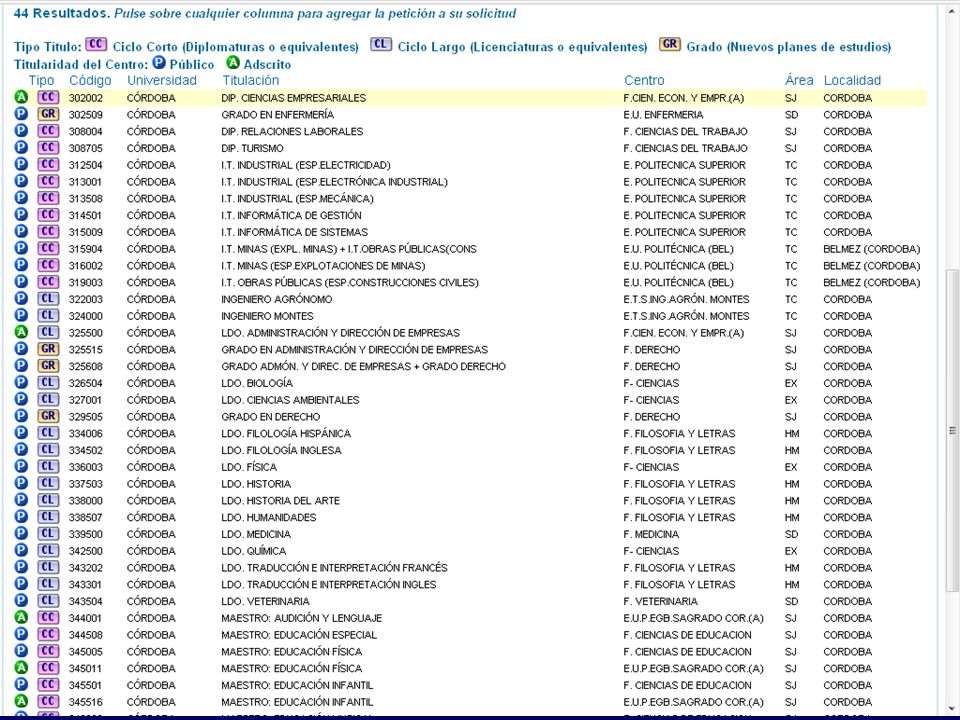Click the CL badge for LDO. MEDICINA

click(48, 534)
